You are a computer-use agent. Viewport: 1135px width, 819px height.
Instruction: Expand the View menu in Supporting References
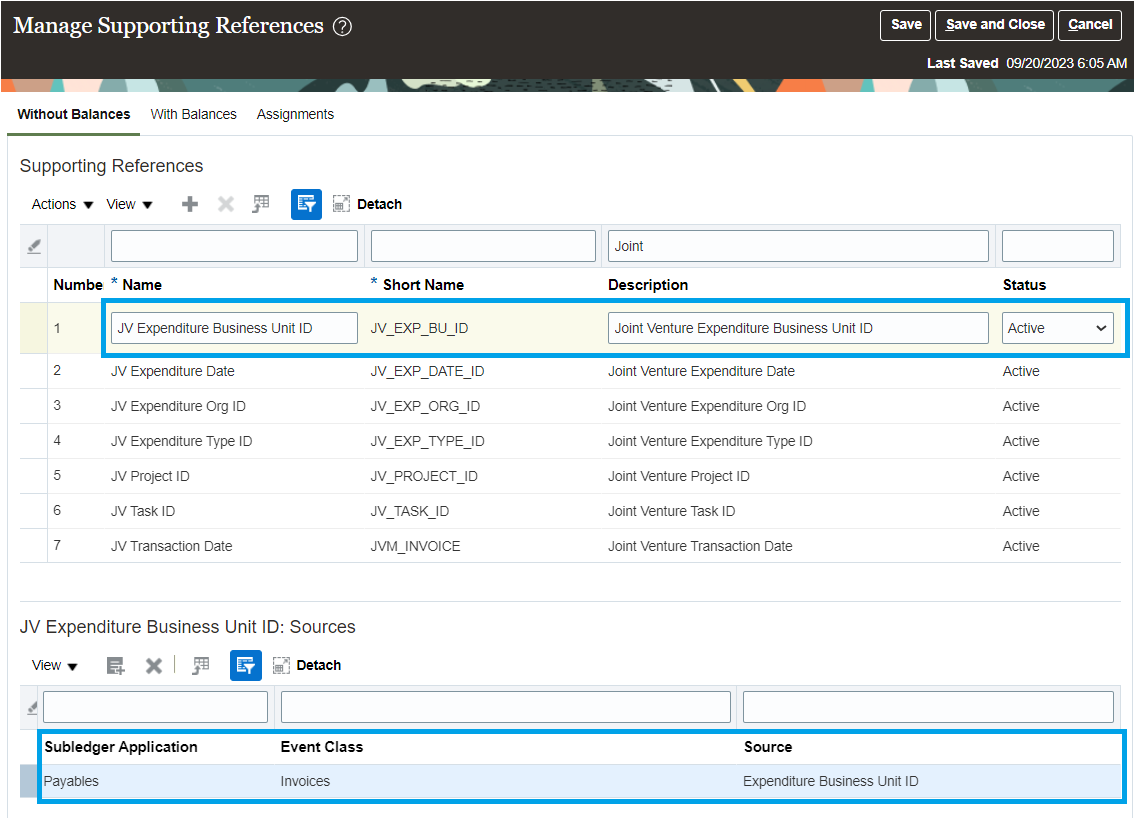coord(130,205)
